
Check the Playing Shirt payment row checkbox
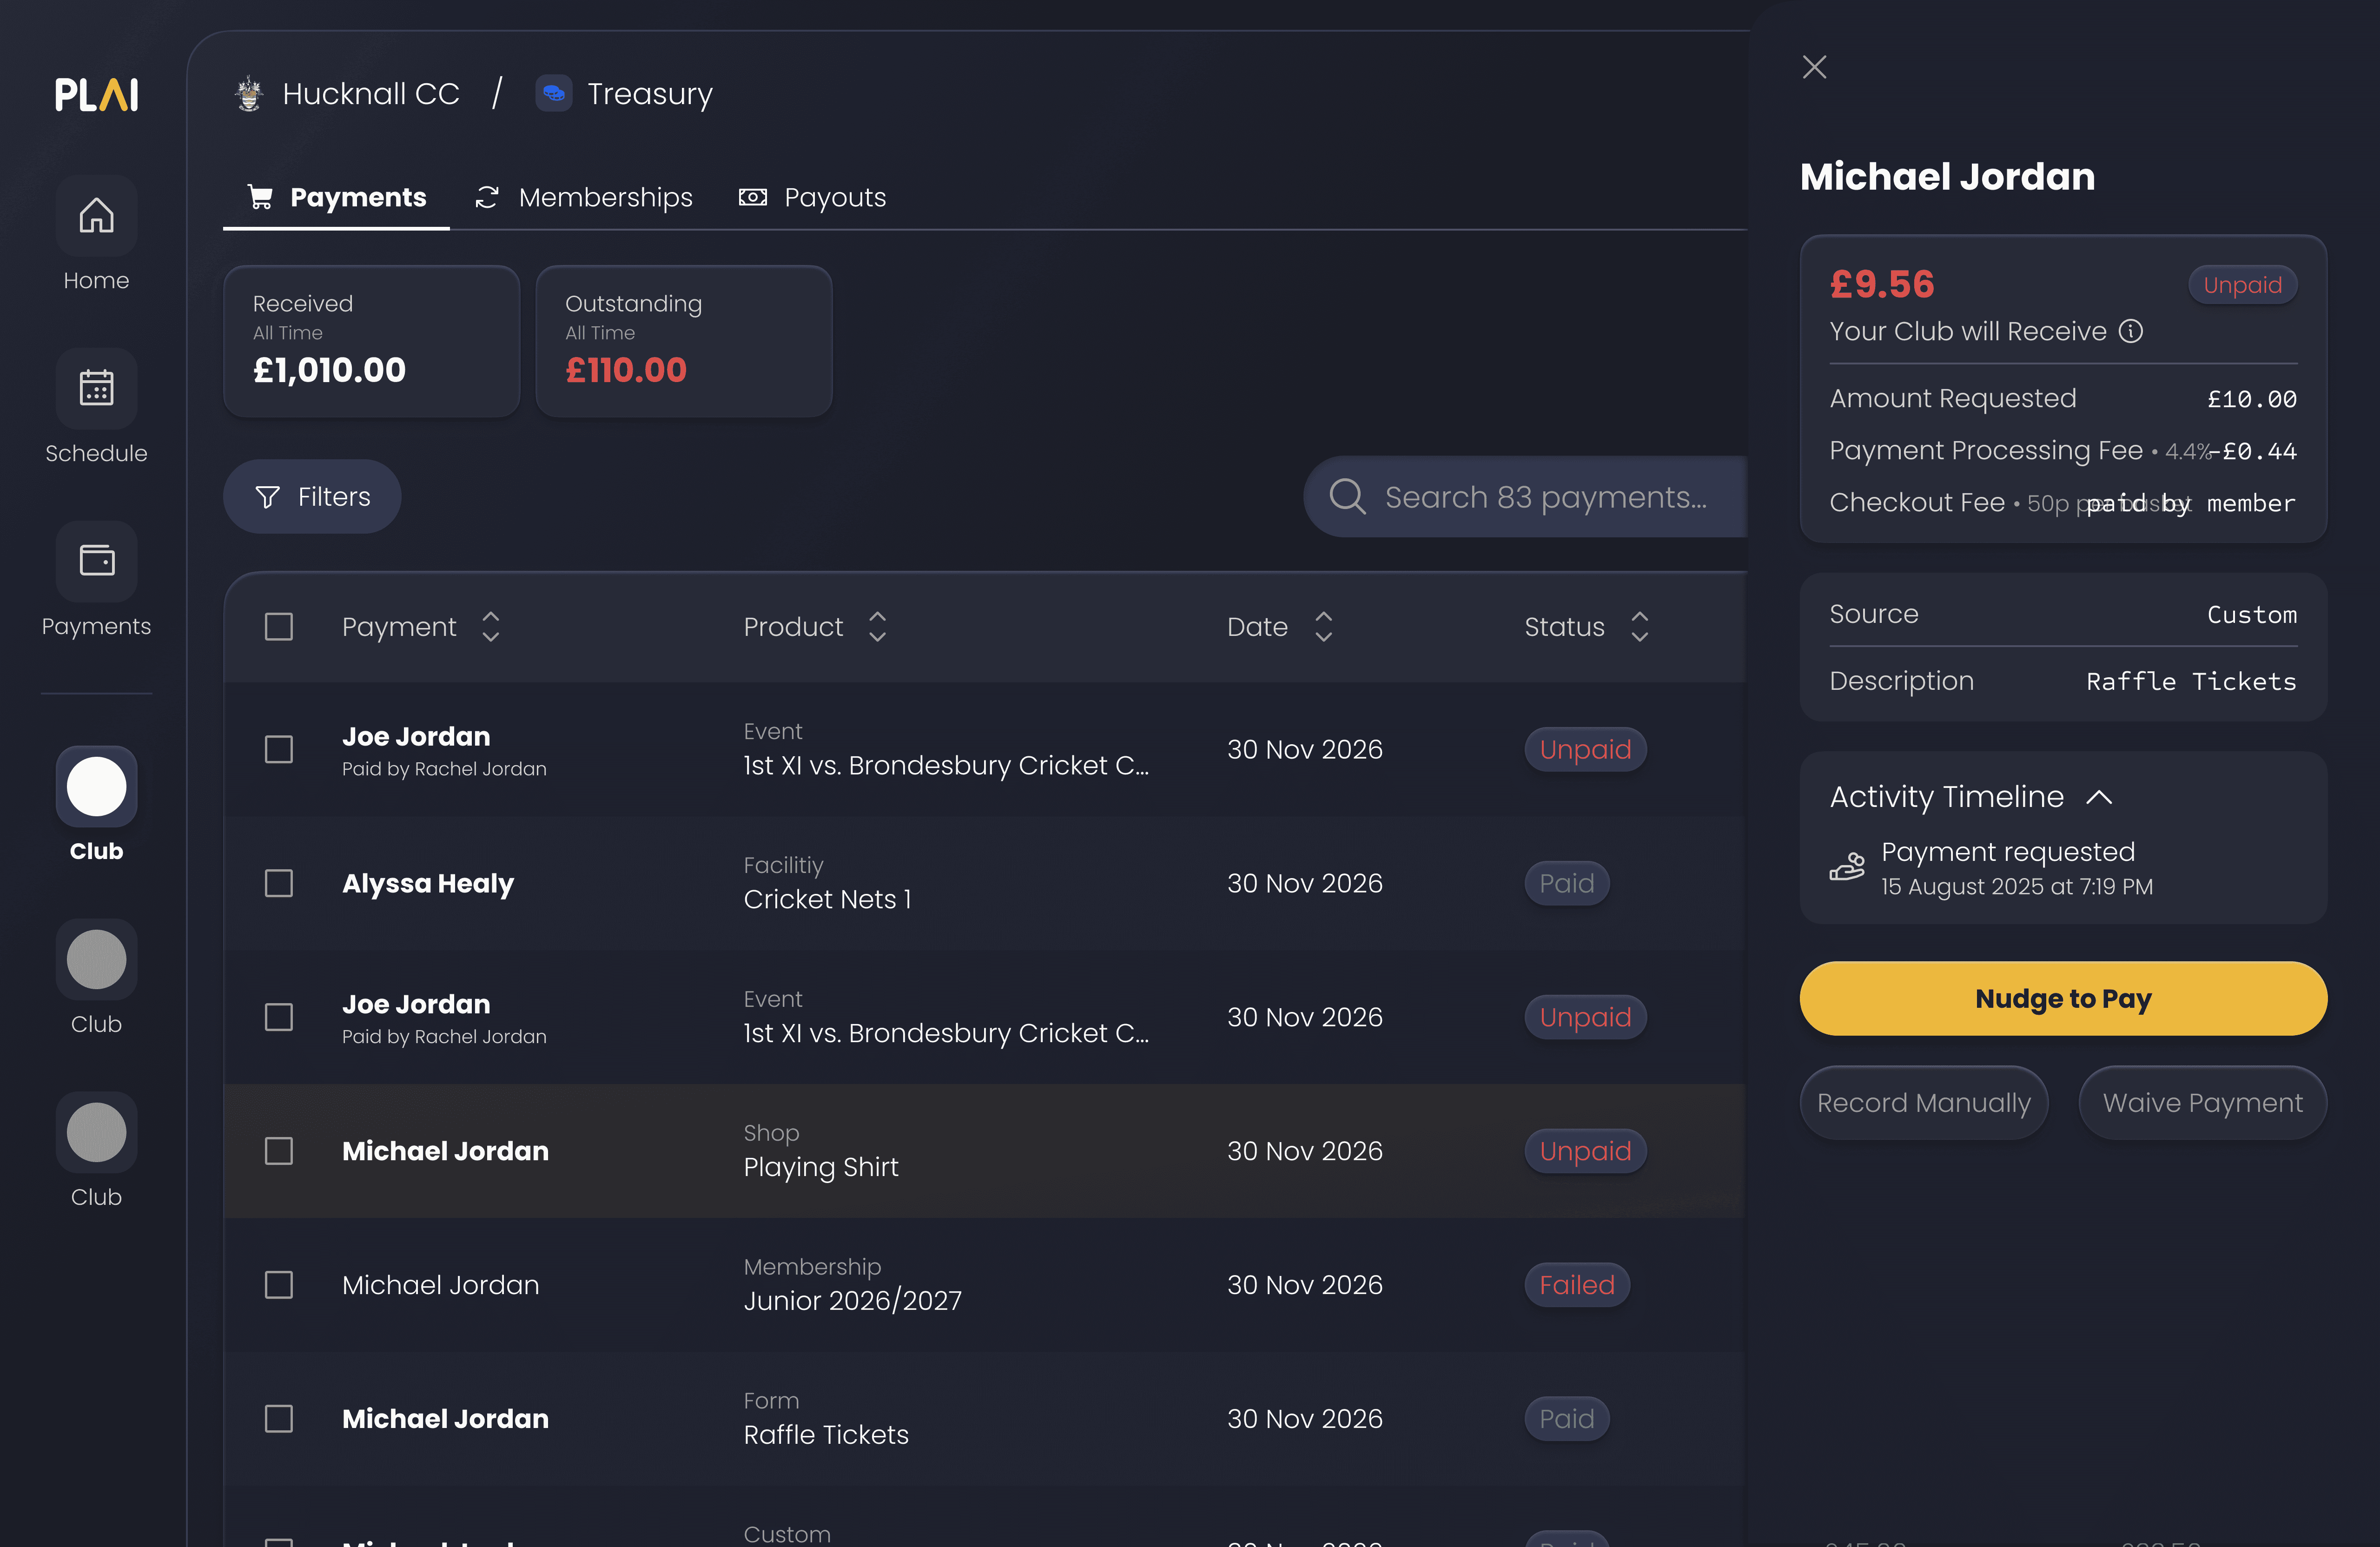coord(279,1151)
